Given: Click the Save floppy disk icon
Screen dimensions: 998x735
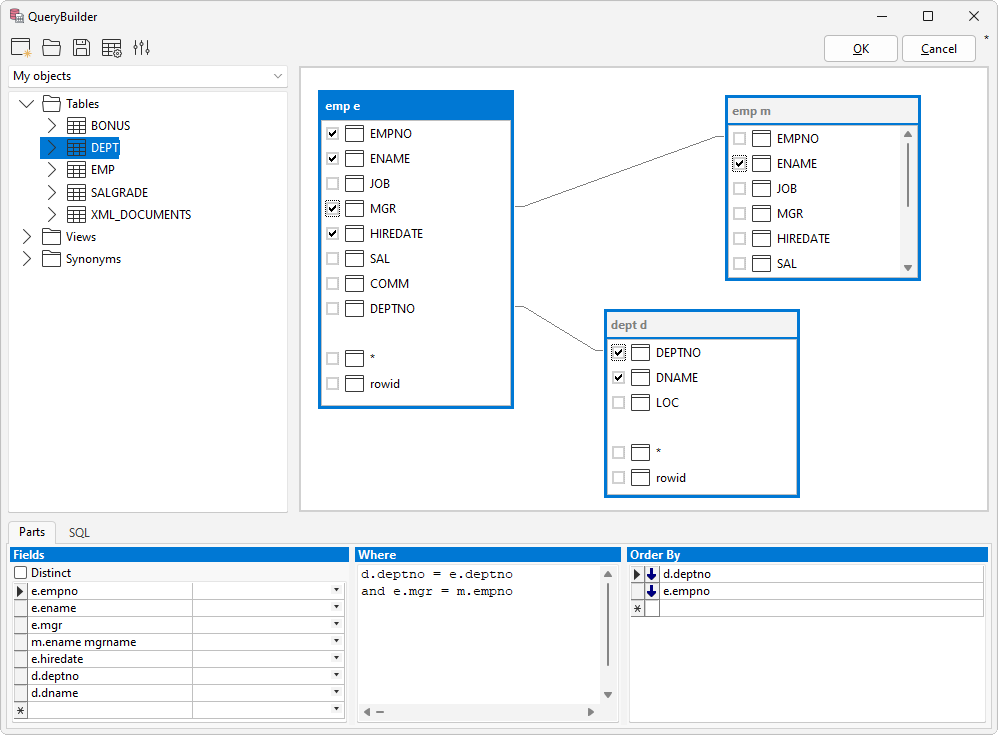Looking at the screenshot, I should coord(81,48).
